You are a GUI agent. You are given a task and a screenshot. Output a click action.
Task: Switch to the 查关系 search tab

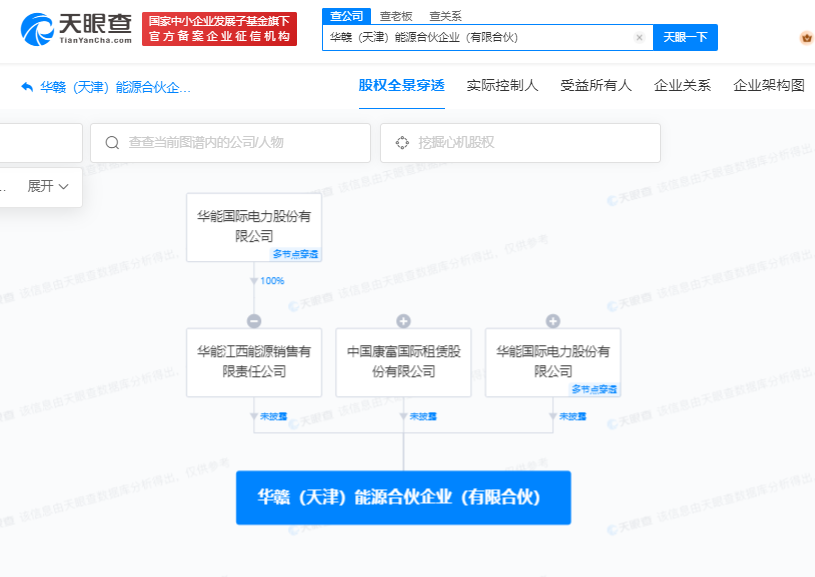[443, 16]
